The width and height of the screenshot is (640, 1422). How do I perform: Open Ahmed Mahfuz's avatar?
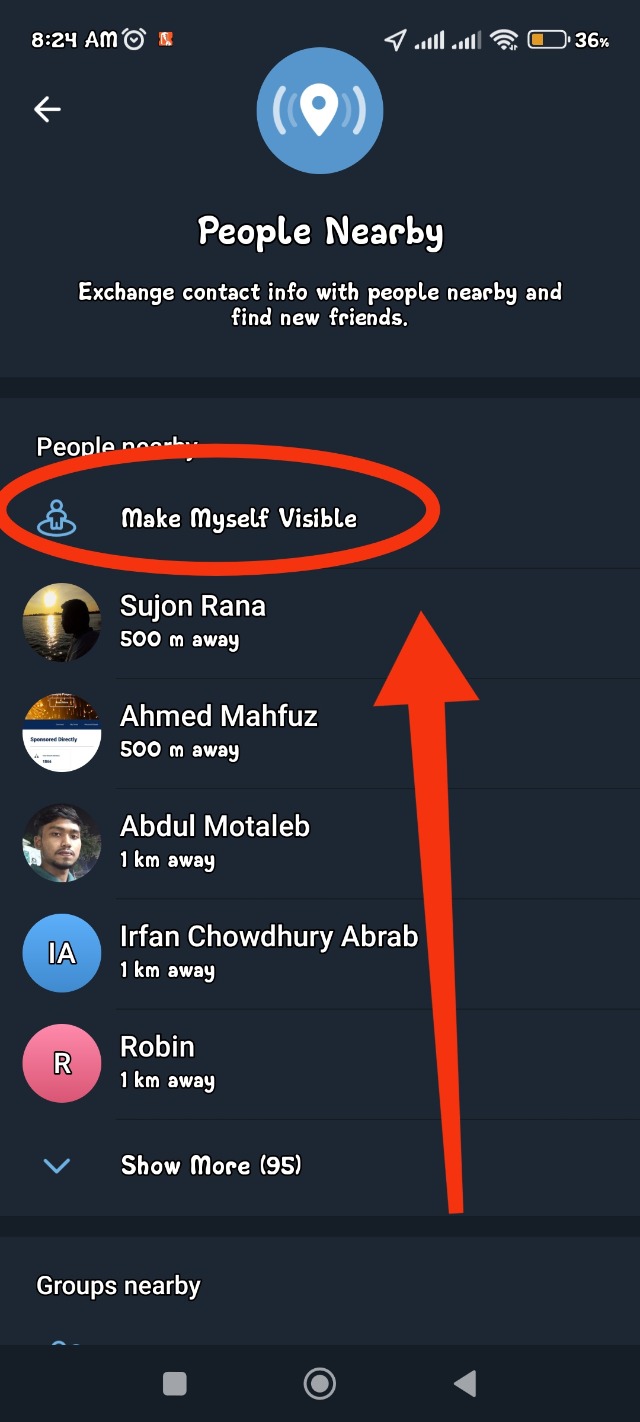pyautogui.click(x=62, y=732)
